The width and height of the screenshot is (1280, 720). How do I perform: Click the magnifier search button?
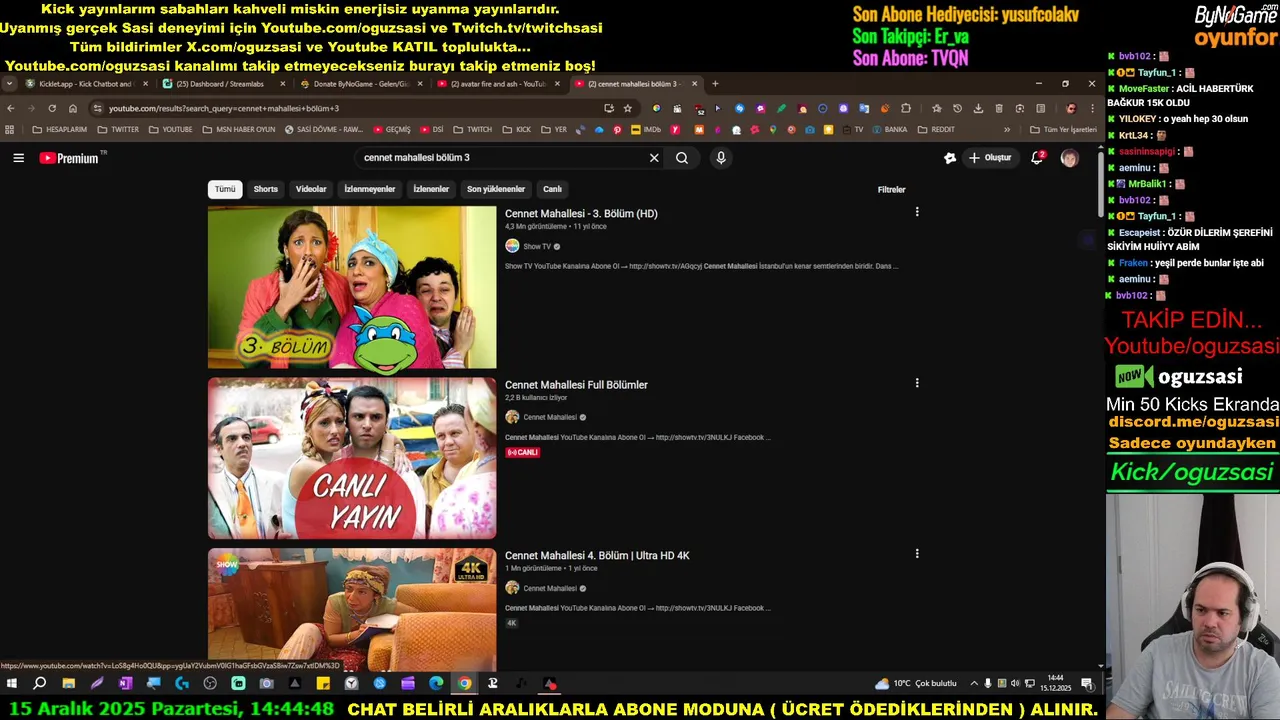pos(682,158)
